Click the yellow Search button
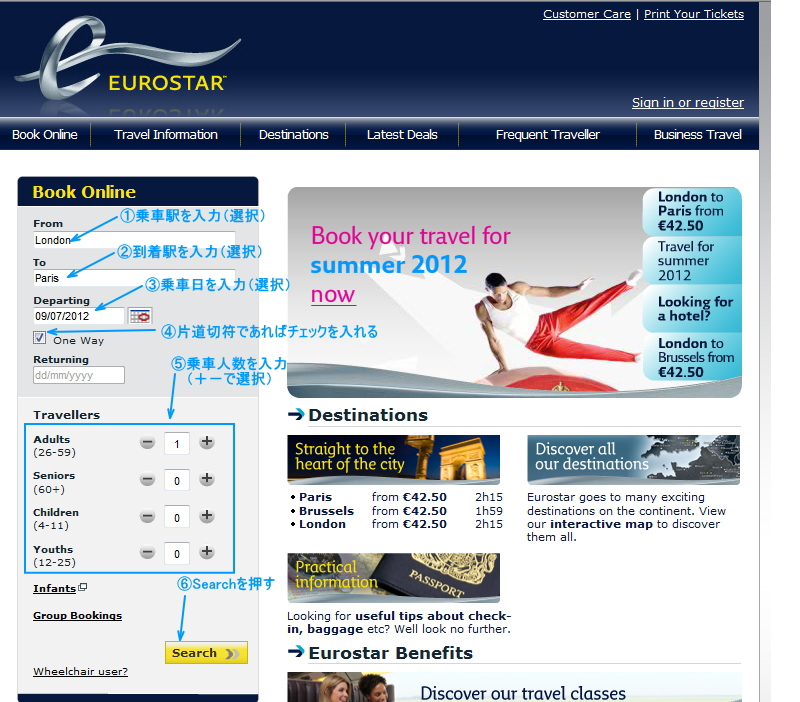 pyautogui.click(x=206, y=653)
